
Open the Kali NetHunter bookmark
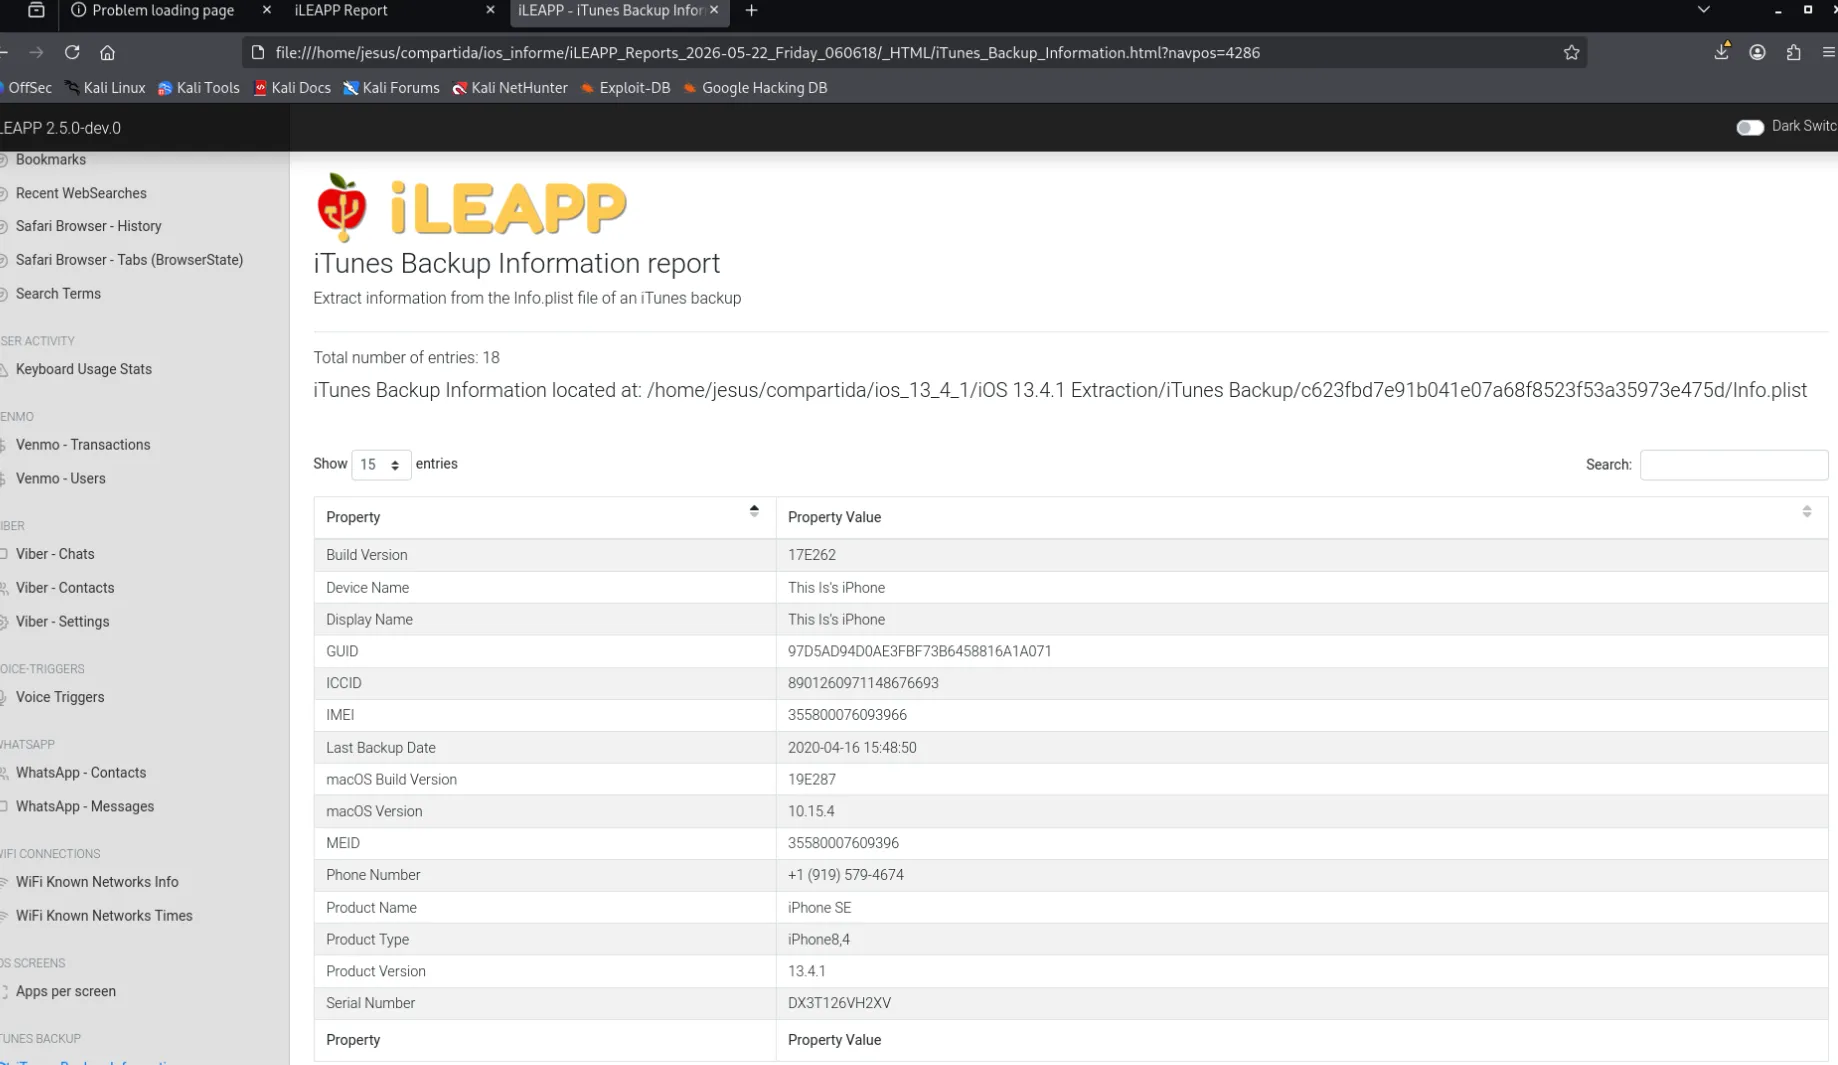[x=510, y=88]
